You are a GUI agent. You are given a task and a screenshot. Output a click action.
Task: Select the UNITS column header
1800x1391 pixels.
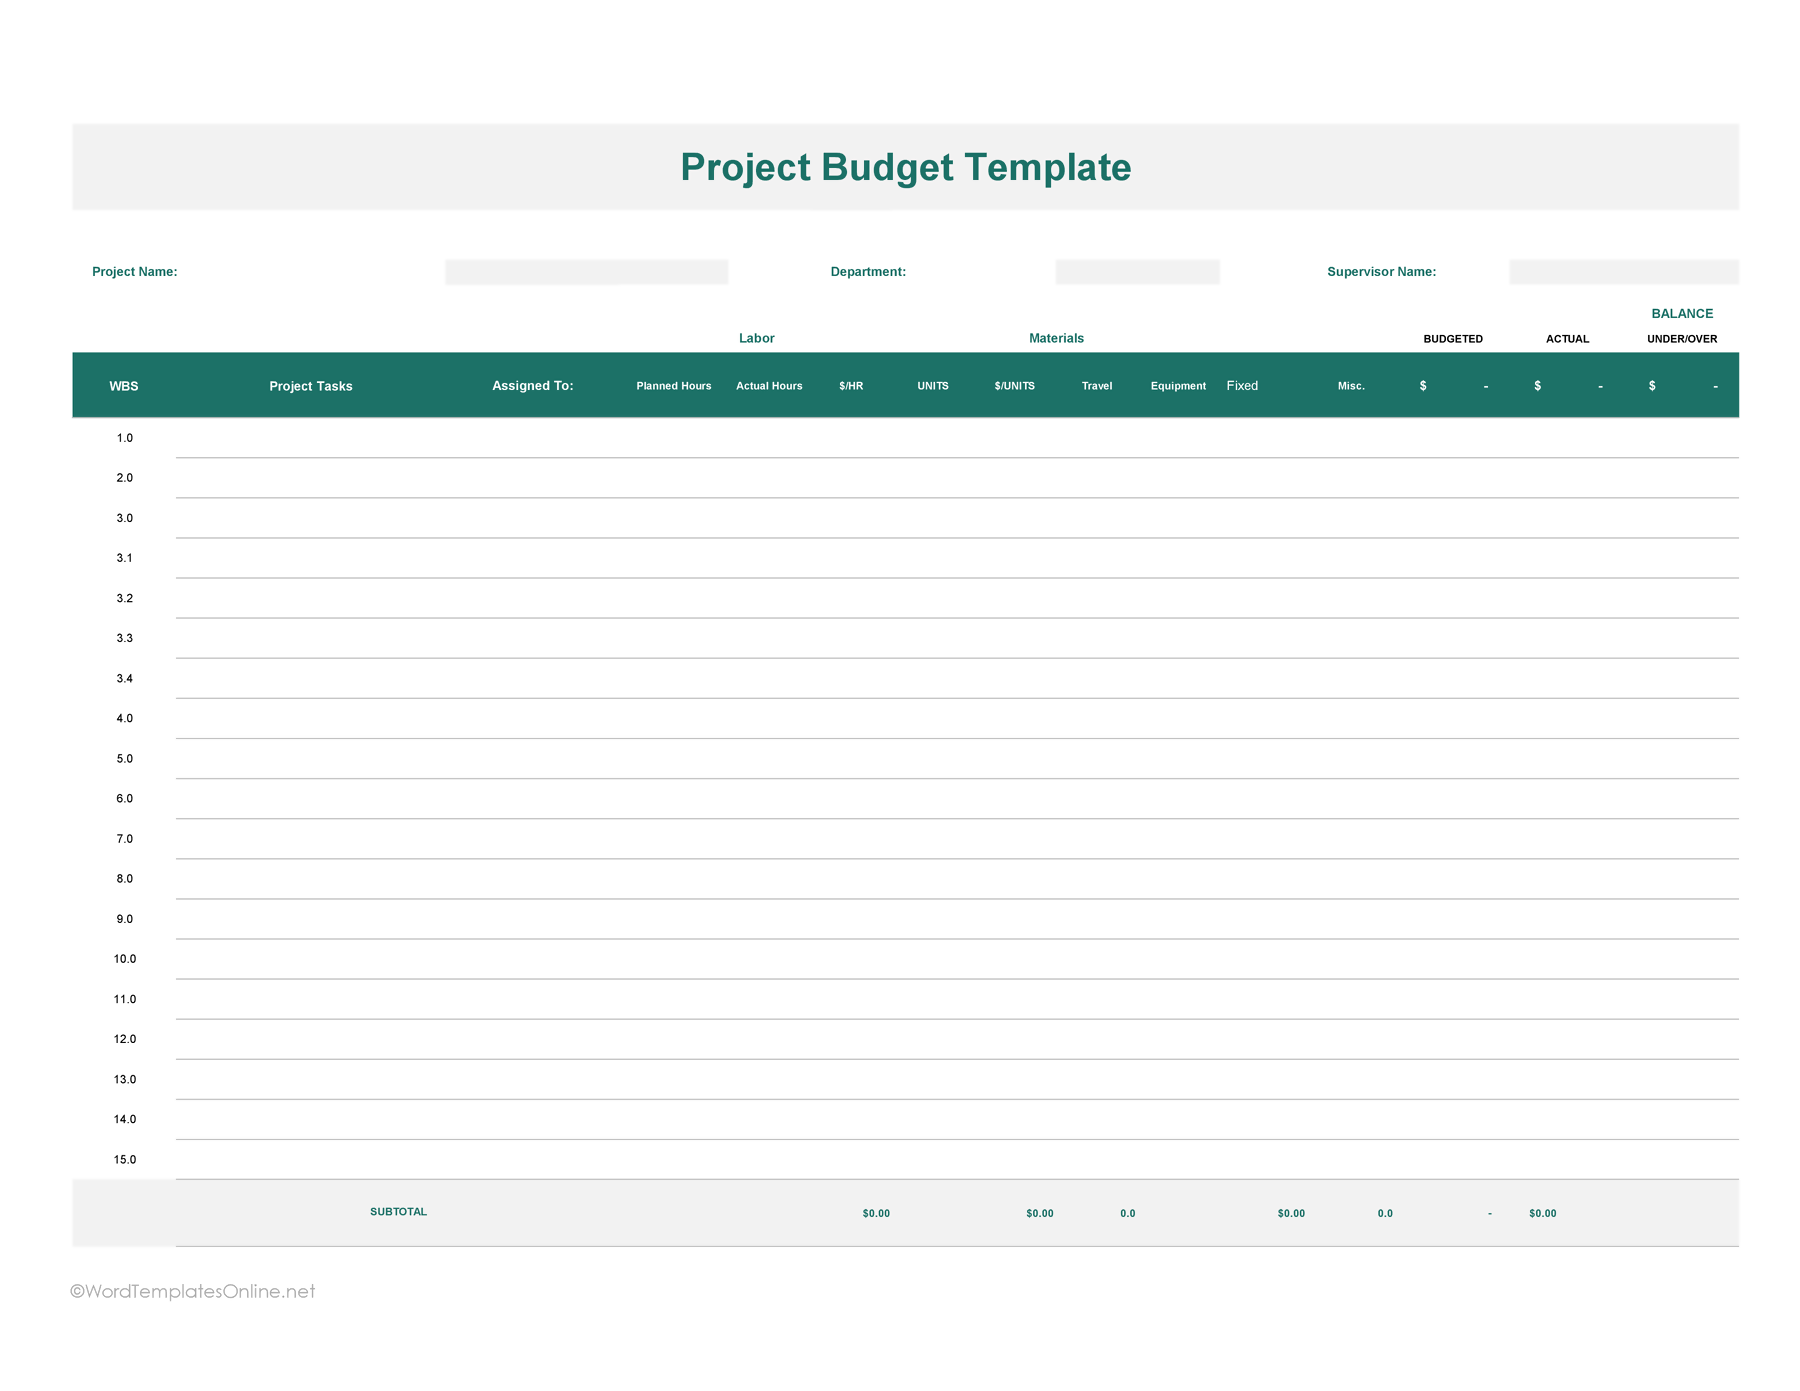coord(933,386)
